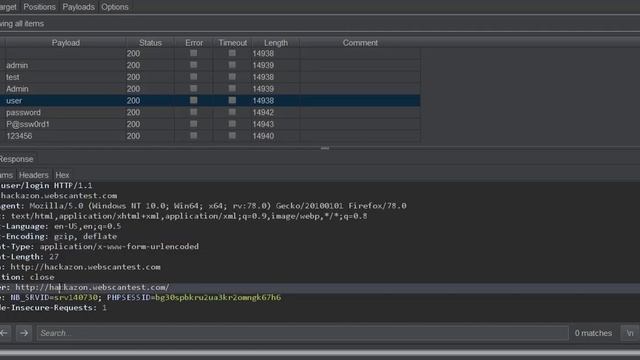The height and width of the screenshot is (360, 640).
Task: Select the '123456' payload row
Action: click(210, 136)
